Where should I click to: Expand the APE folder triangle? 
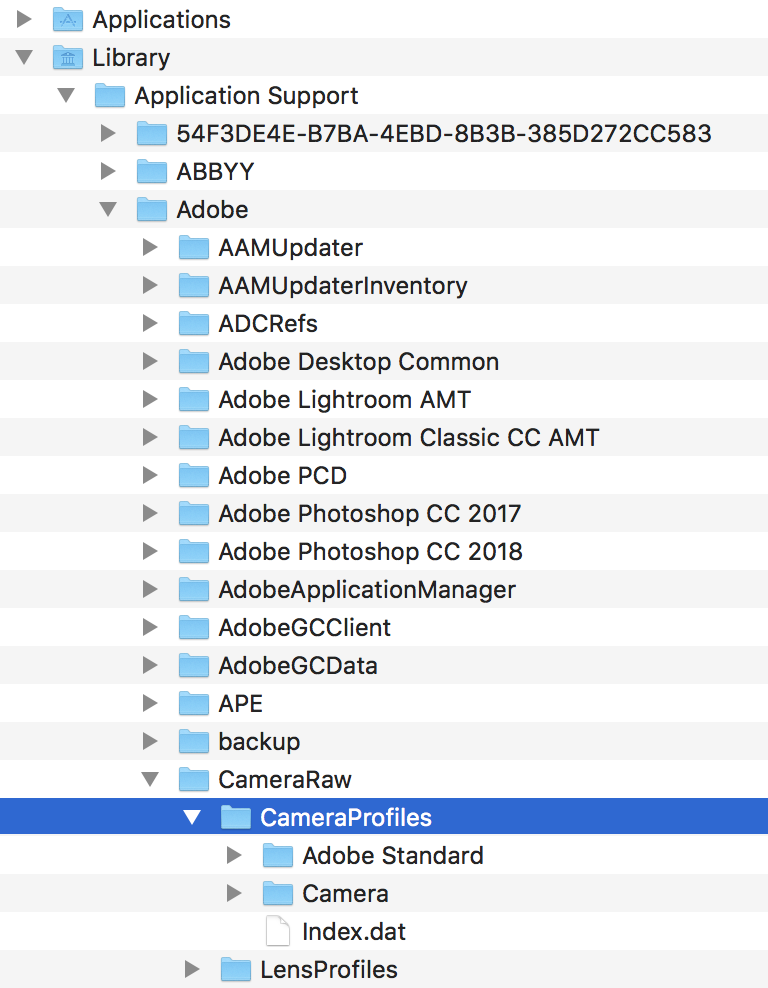click(x=150, y=703)
